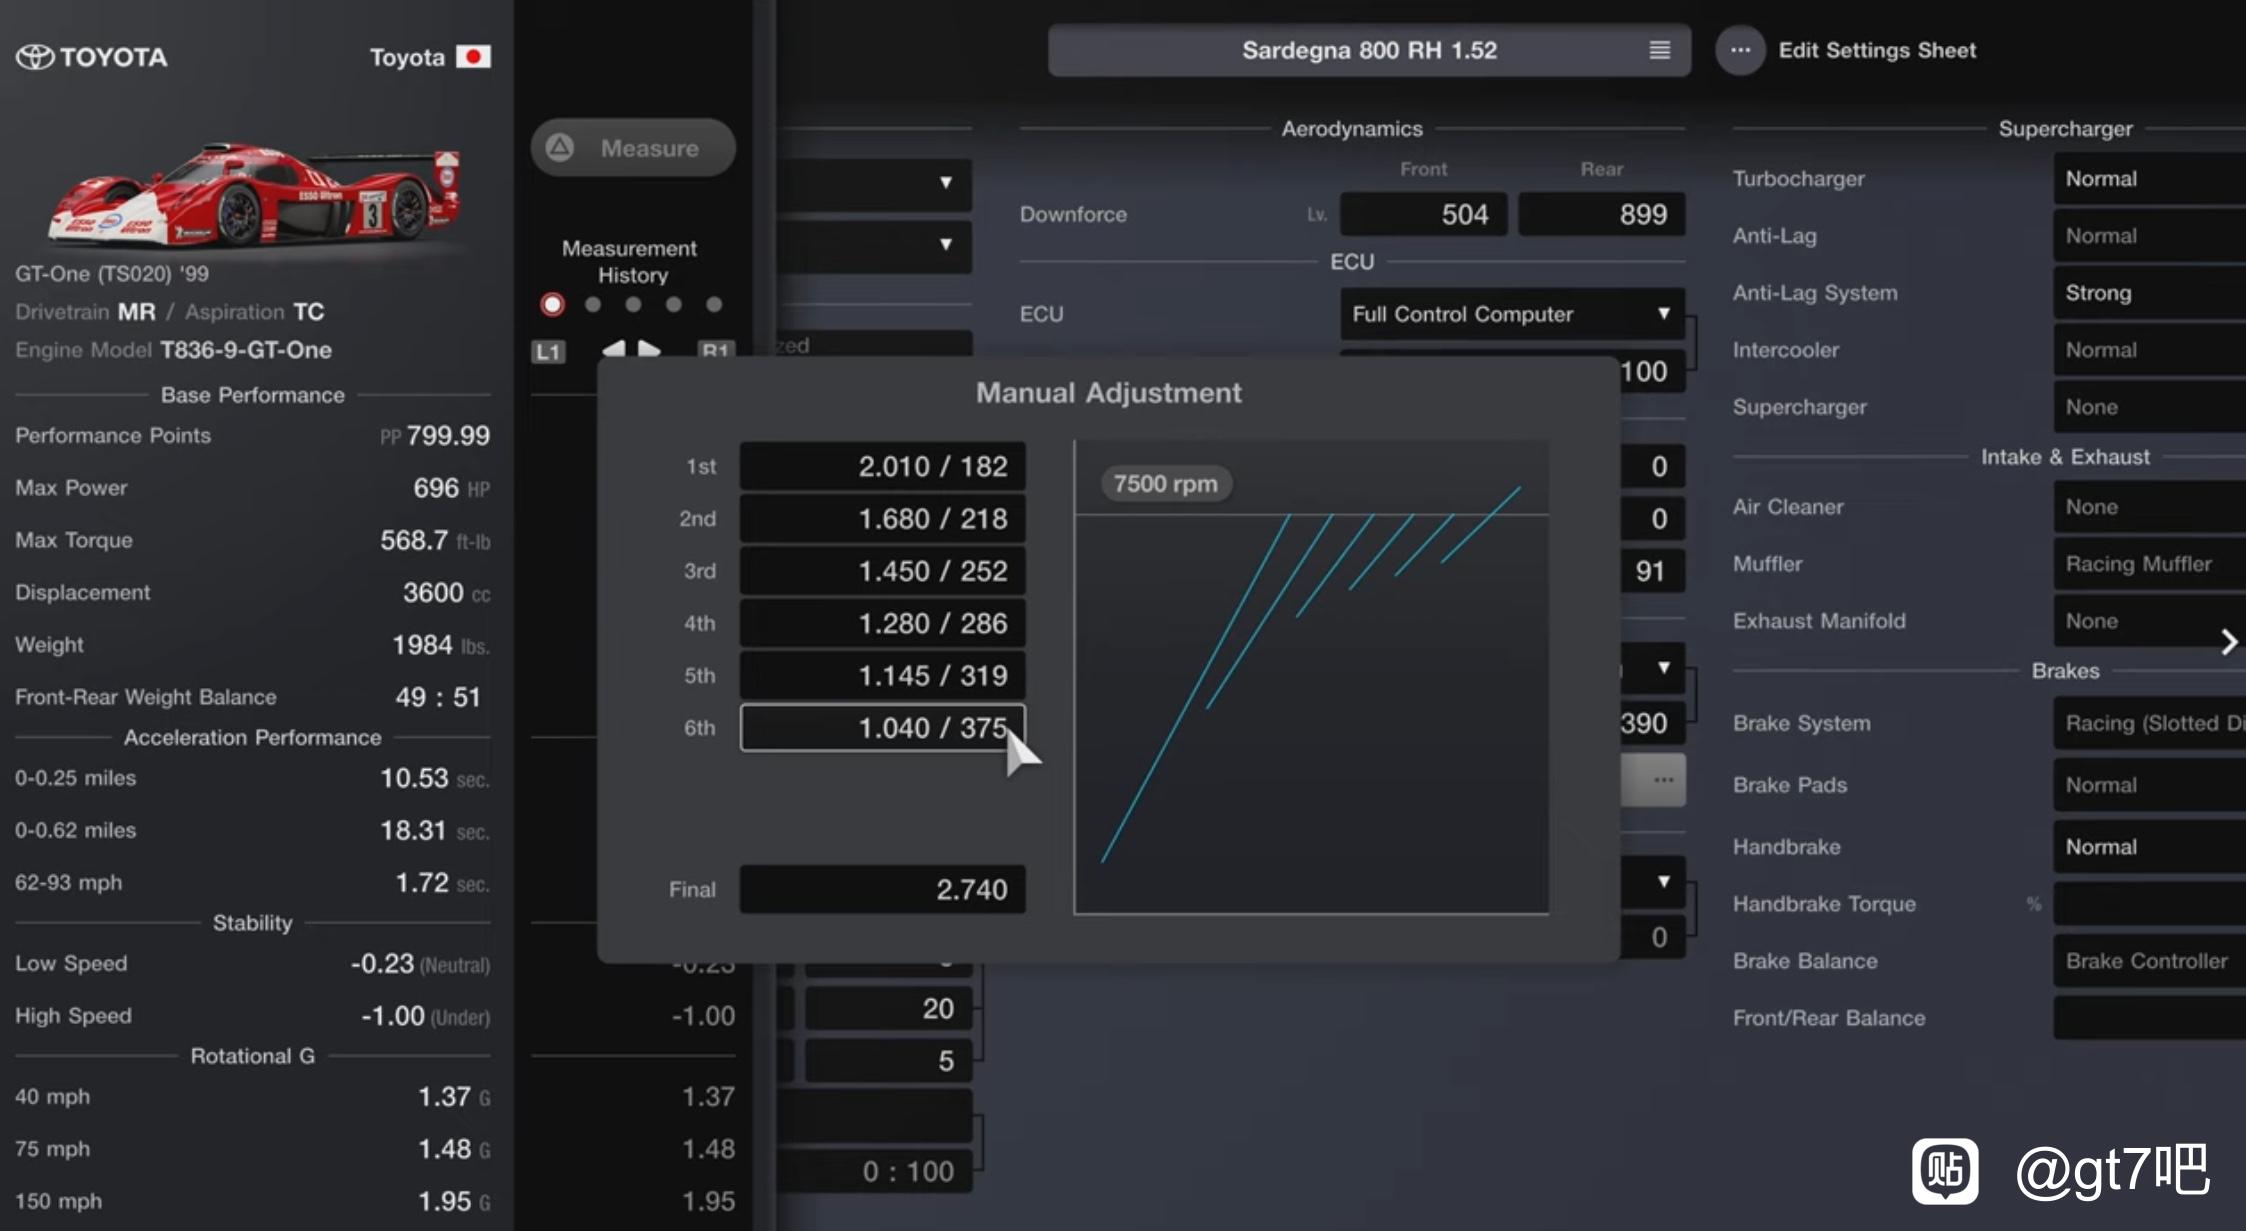
Task: Click the L1 previous history button
Action: [x=548, y=351]
